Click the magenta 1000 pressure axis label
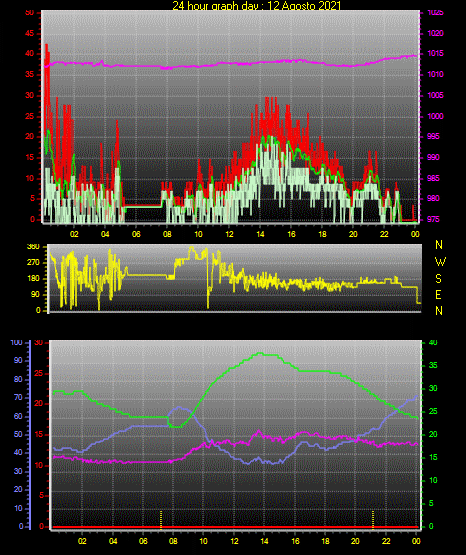Image resolution: width=466 pixels, height=555 pixels. 435,116
